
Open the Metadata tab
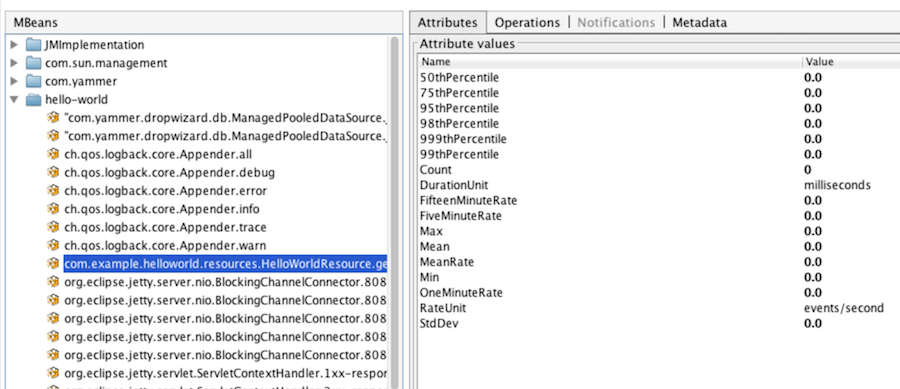click(700, 22)
